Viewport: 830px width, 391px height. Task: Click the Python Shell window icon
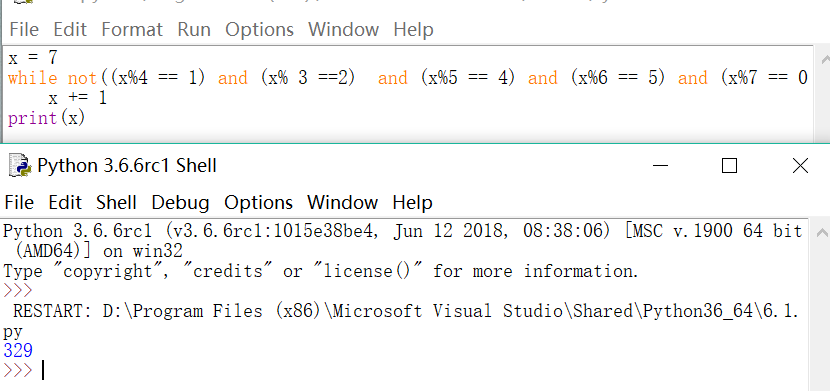coord(20,166)
